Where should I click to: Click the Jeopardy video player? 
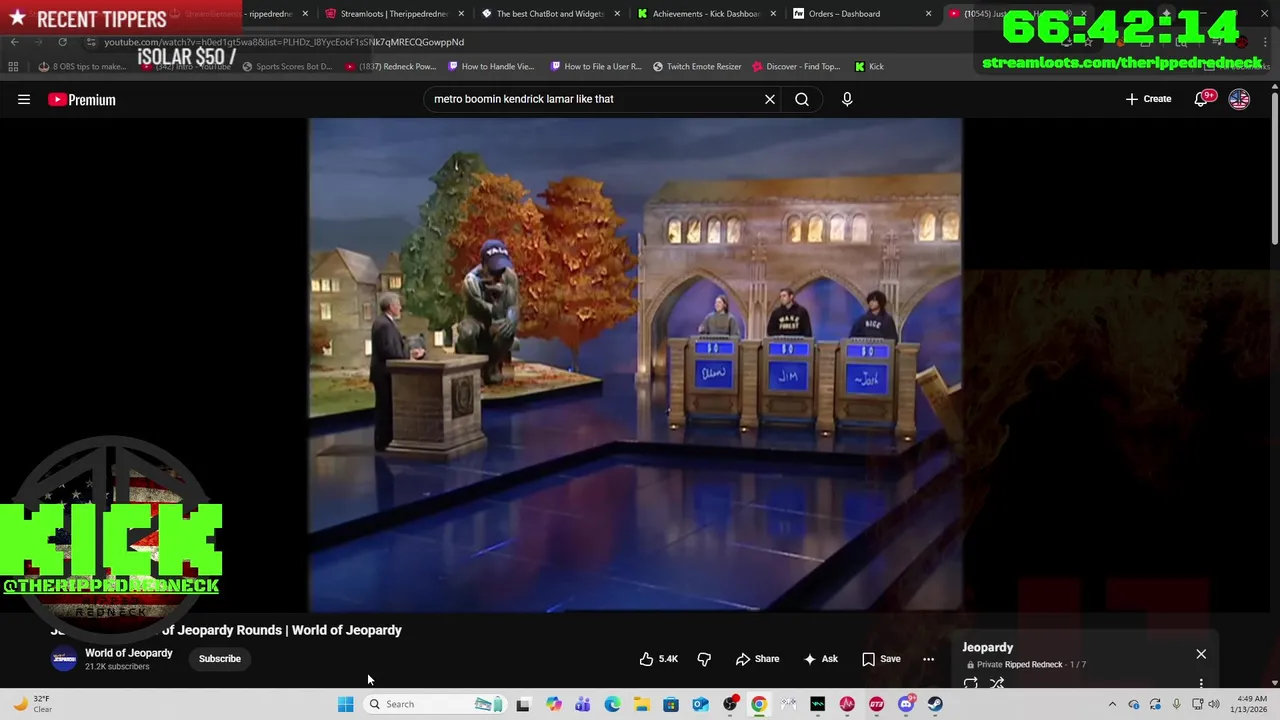click(635, 364)
